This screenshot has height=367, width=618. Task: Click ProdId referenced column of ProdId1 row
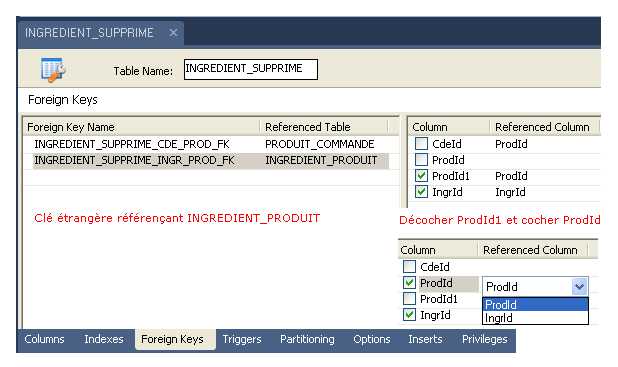point(511,176)
